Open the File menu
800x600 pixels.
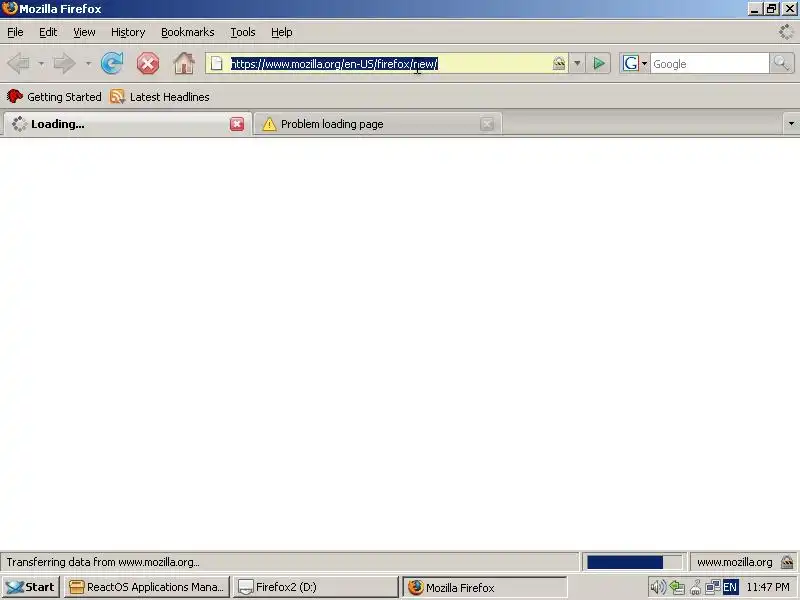15,32
